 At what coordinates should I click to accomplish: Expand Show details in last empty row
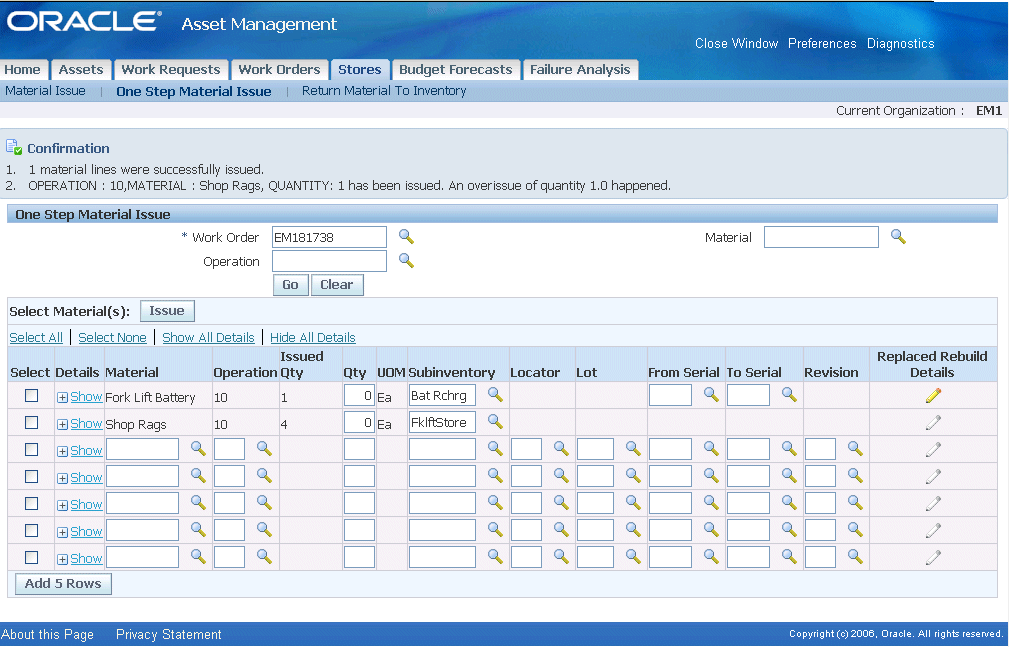[x=80, y=559]
